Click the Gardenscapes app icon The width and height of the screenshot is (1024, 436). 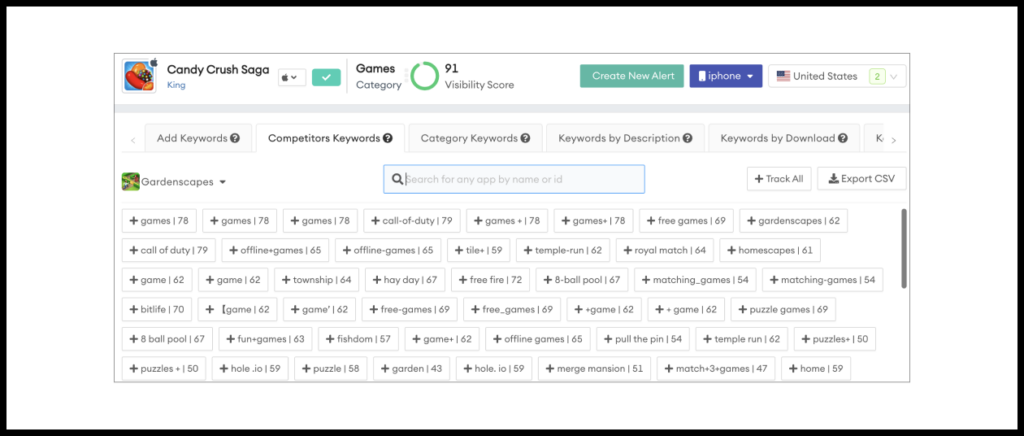tap(130, 181)
